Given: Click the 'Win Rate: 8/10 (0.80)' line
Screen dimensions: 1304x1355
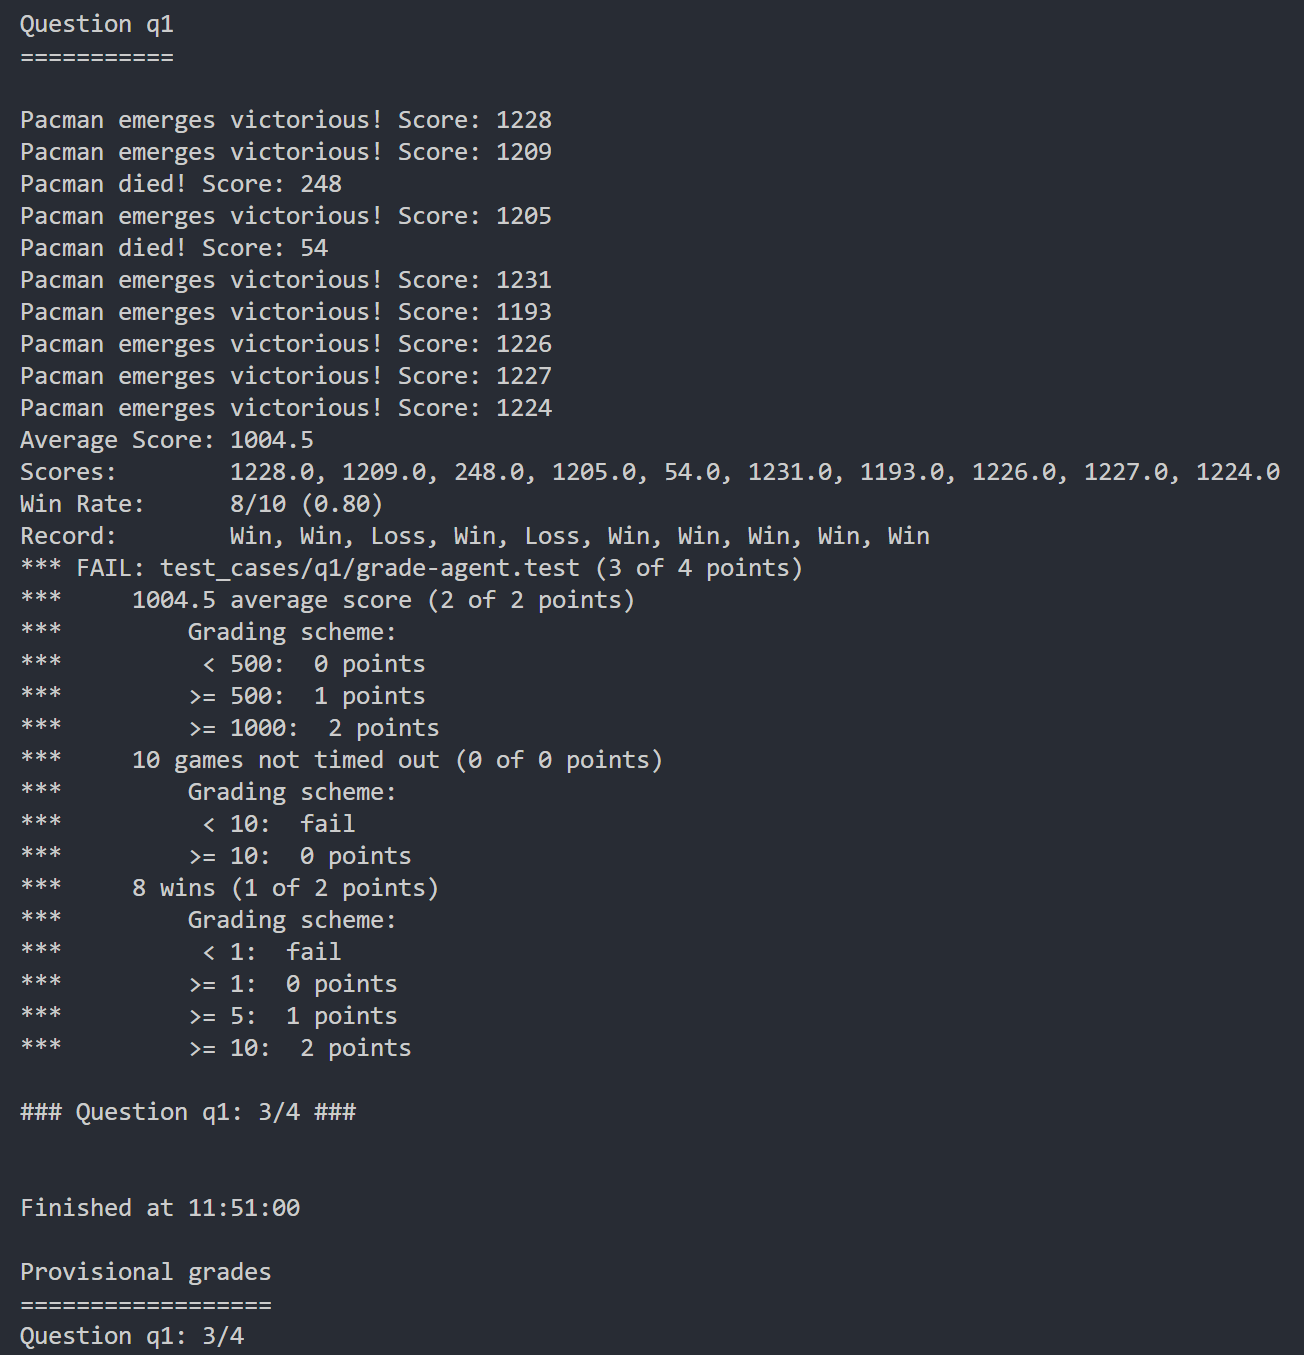Looking at the screenshot, I should point(202,504).
